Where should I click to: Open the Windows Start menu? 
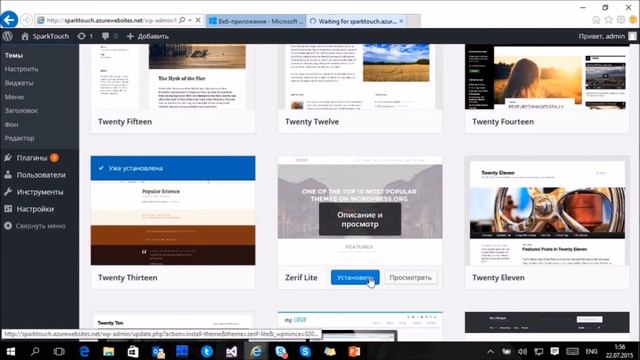[x=11, y=351]
